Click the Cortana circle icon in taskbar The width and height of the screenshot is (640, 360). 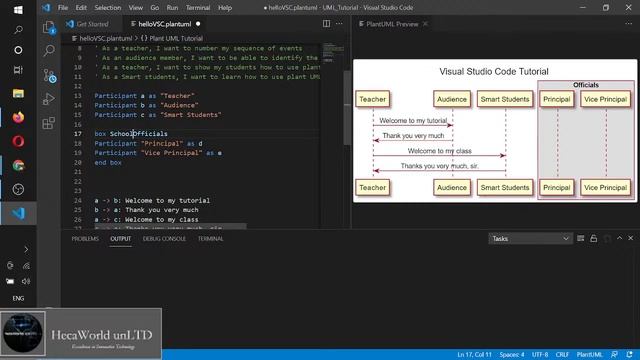(x=18, y=50)
